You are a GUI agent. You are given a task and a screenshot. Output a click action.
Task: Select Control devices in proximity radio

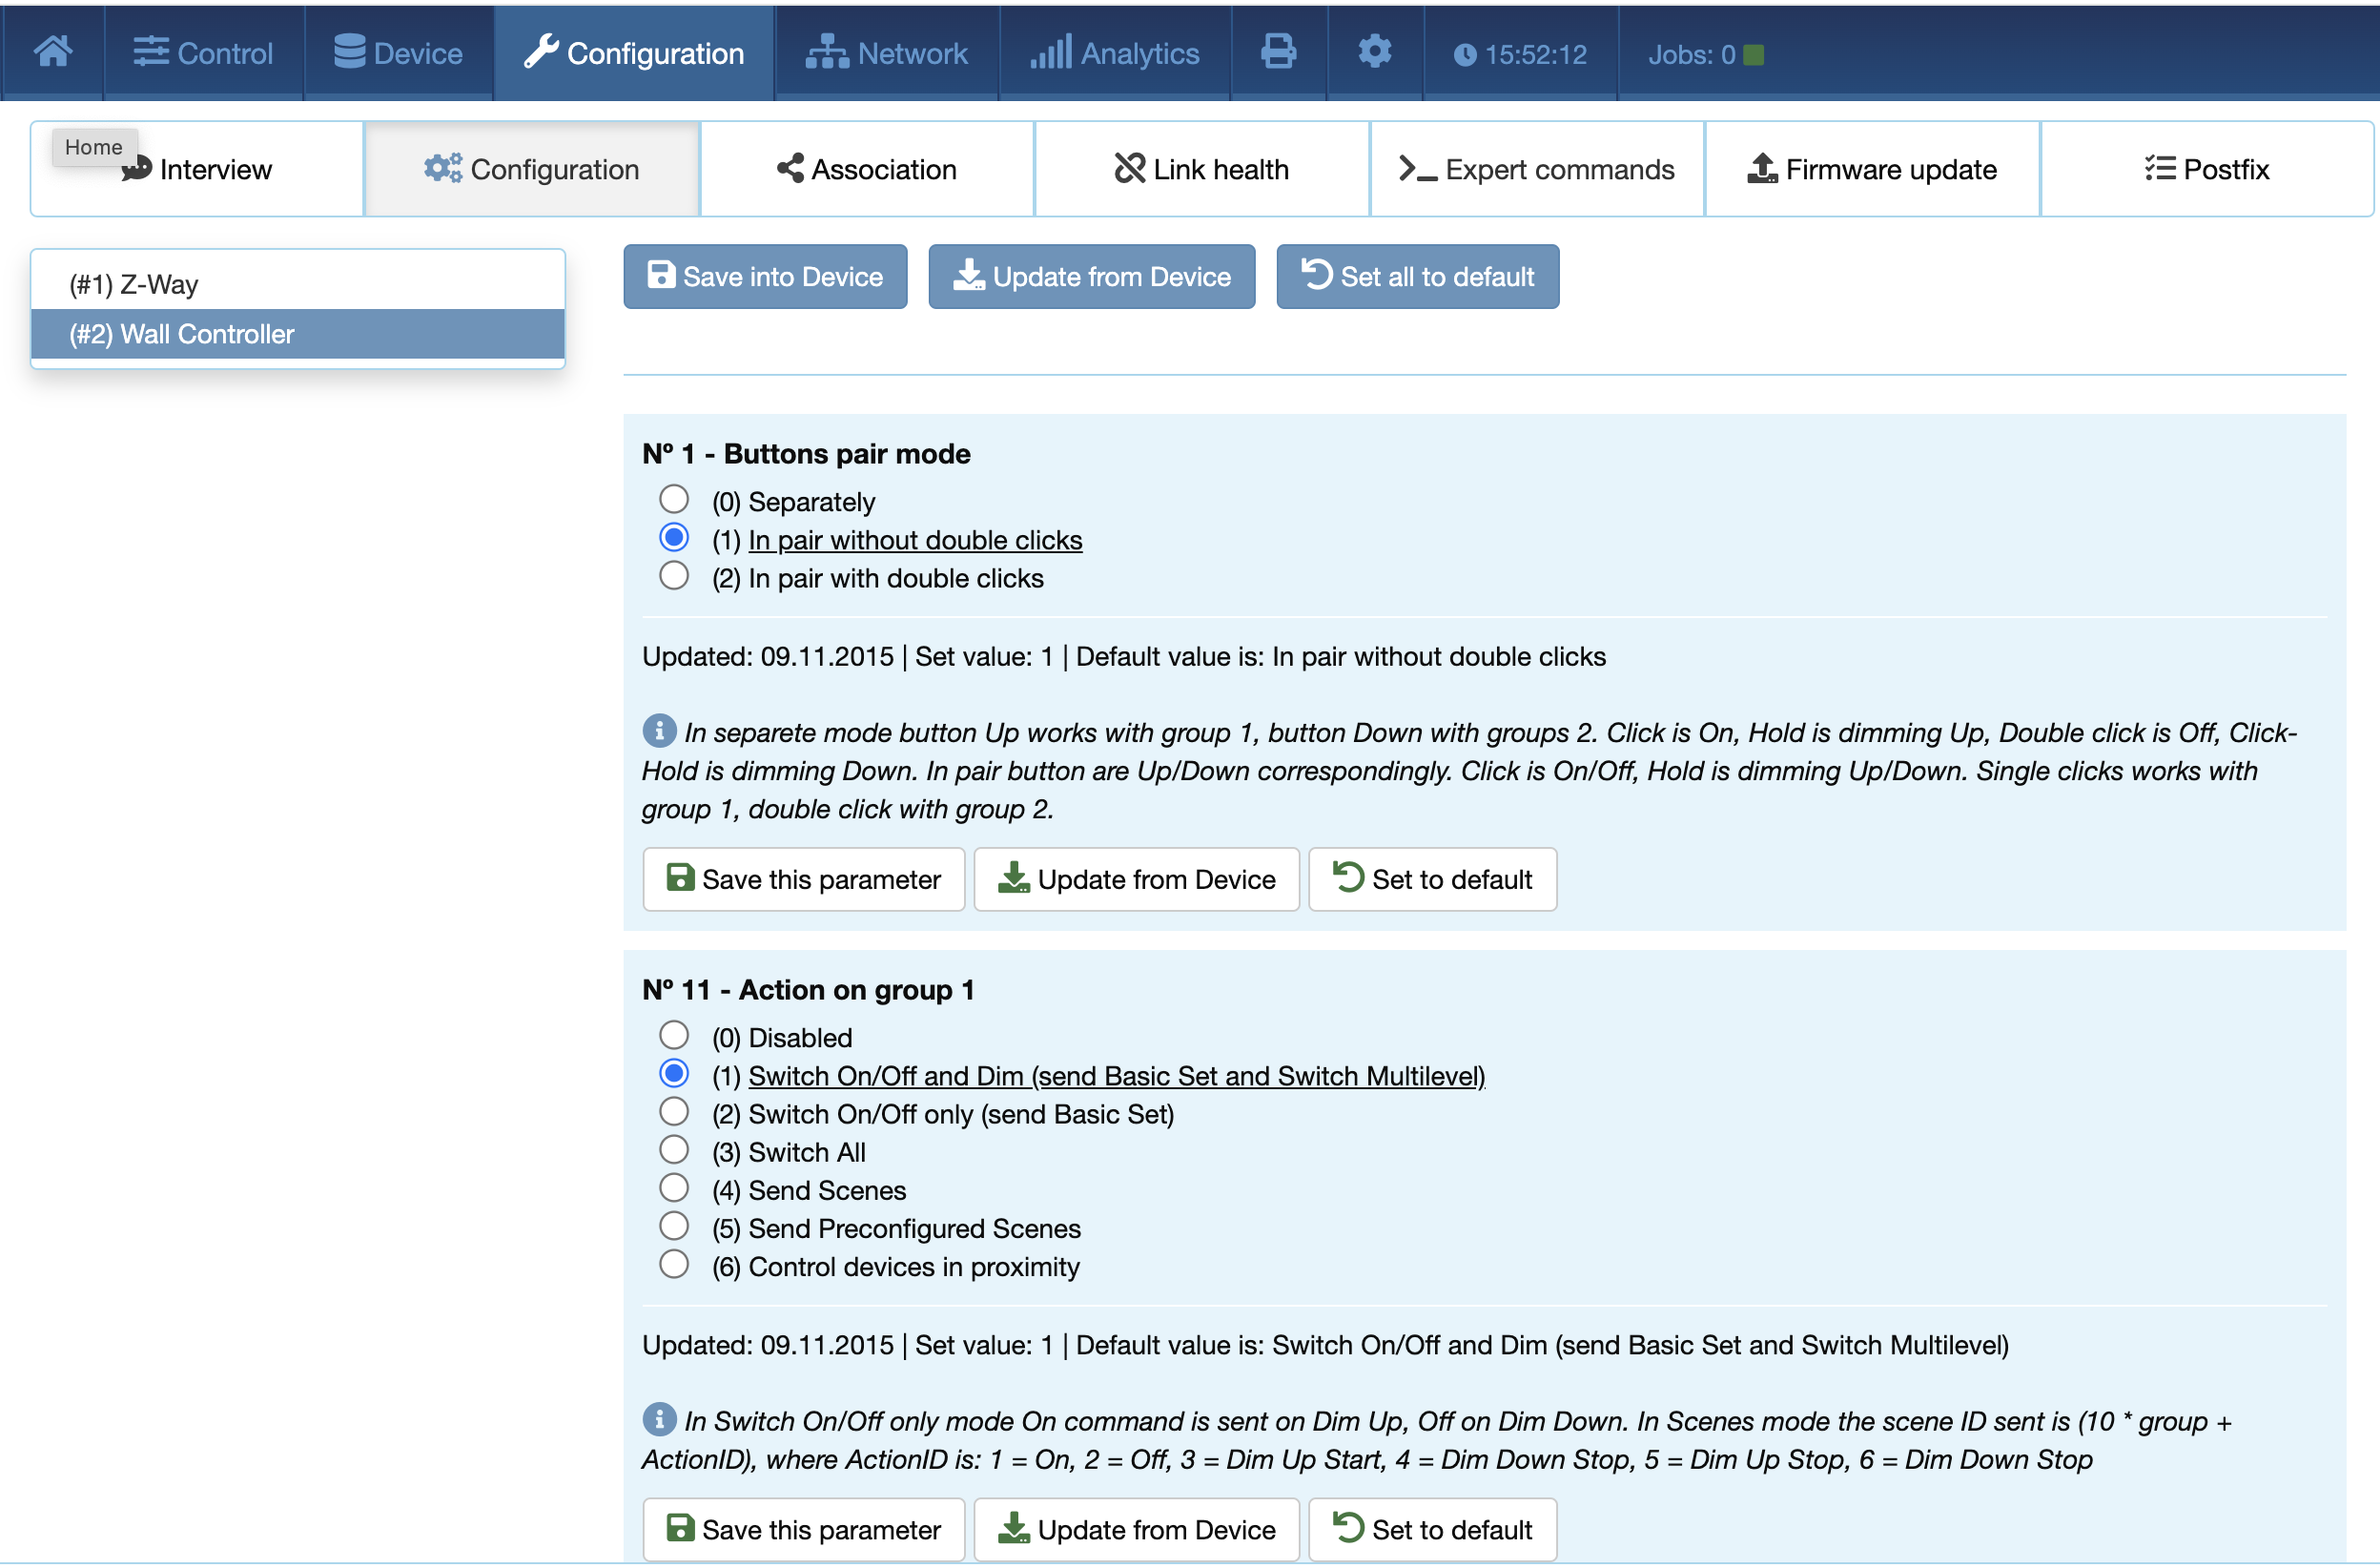tap(674, 1264)
